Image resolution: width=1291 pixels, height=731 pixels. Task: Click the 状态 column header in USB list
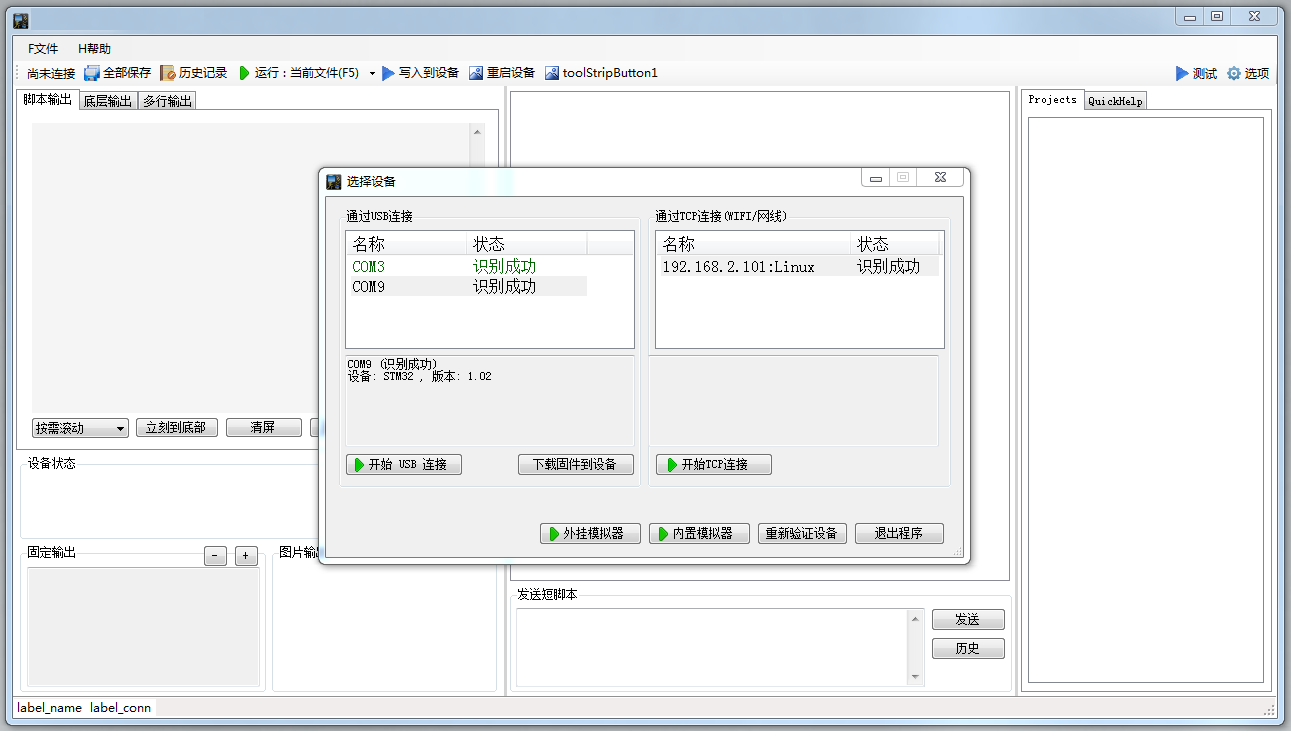click(526, 244)
